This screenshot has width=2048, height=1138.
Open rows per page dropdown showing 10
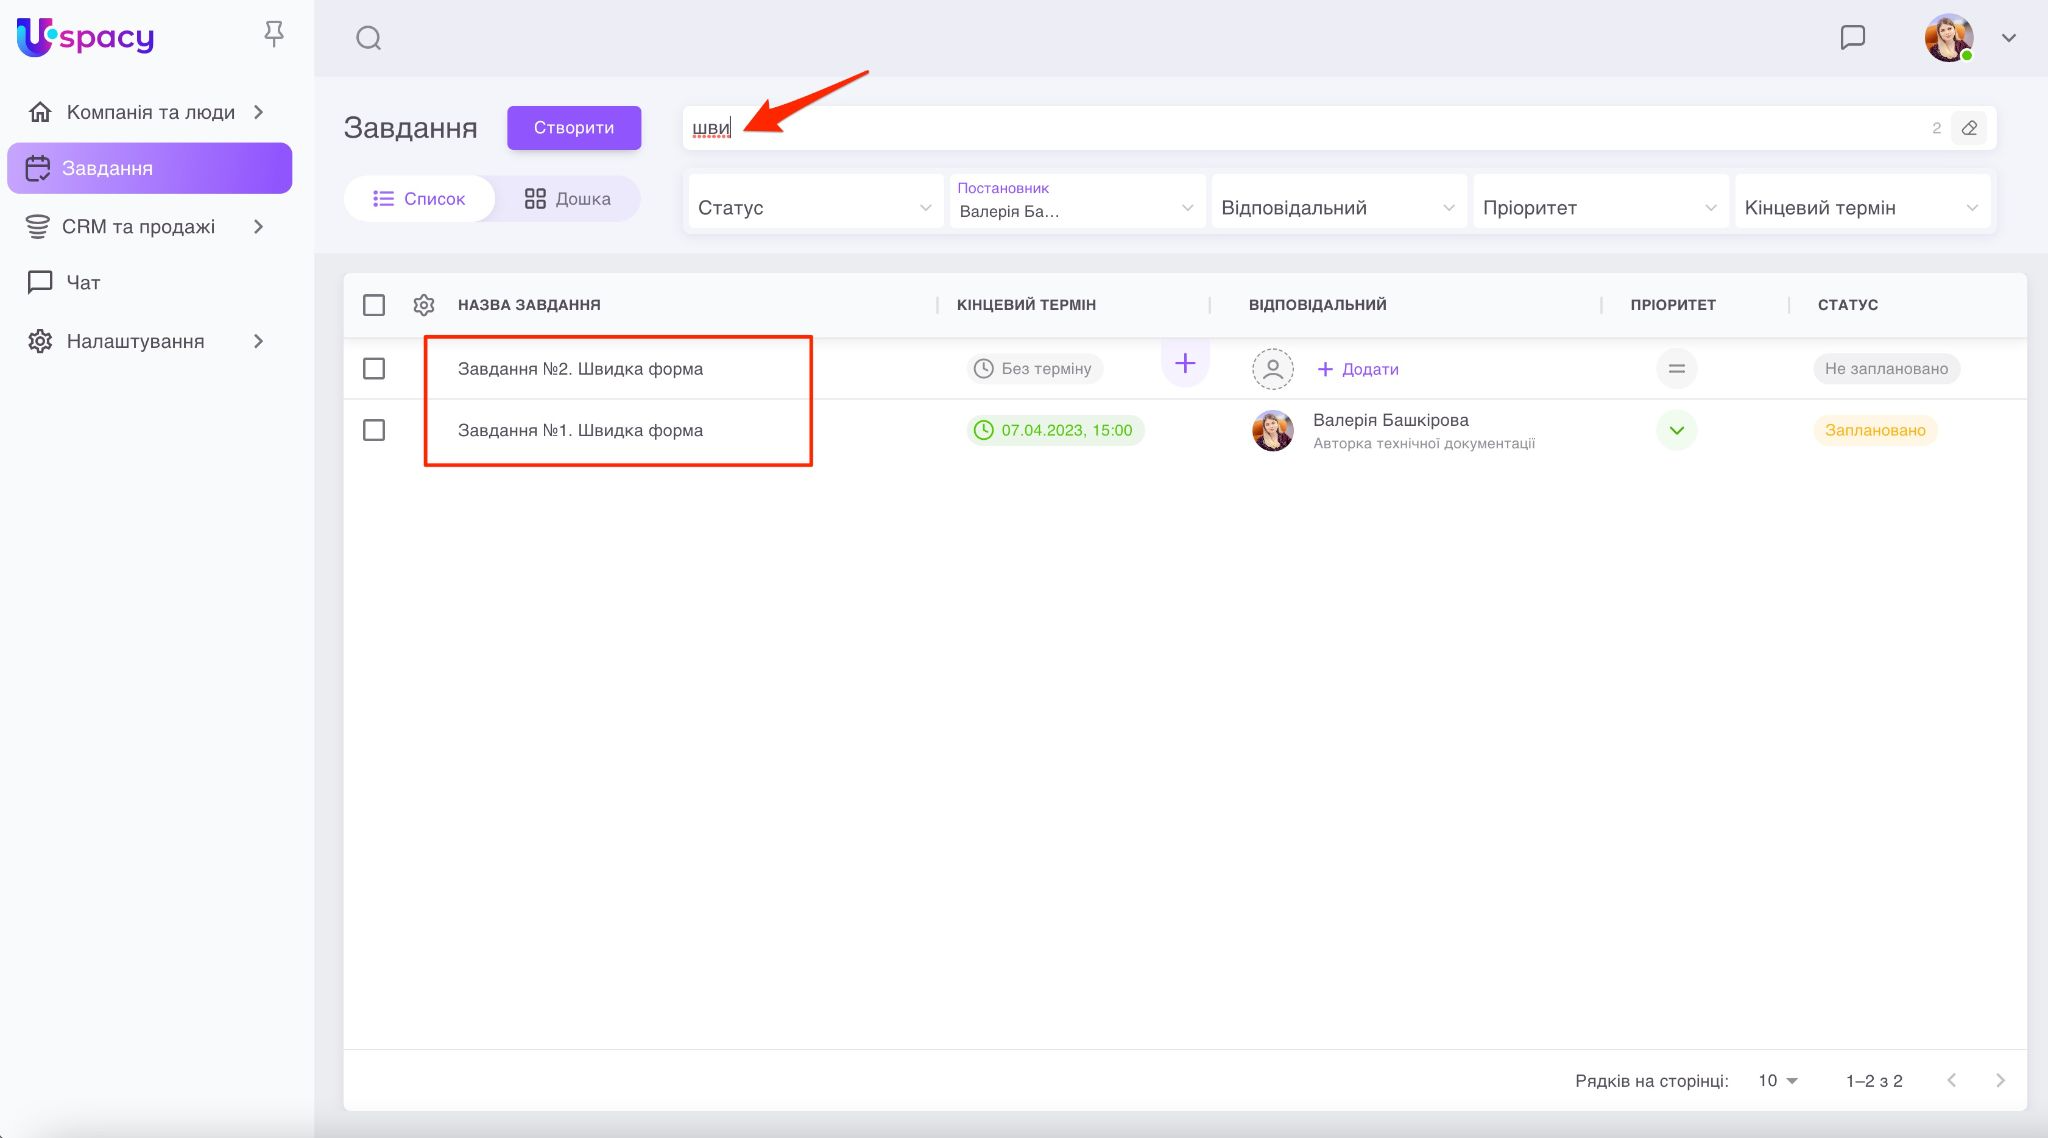tap(1778, 1081)
